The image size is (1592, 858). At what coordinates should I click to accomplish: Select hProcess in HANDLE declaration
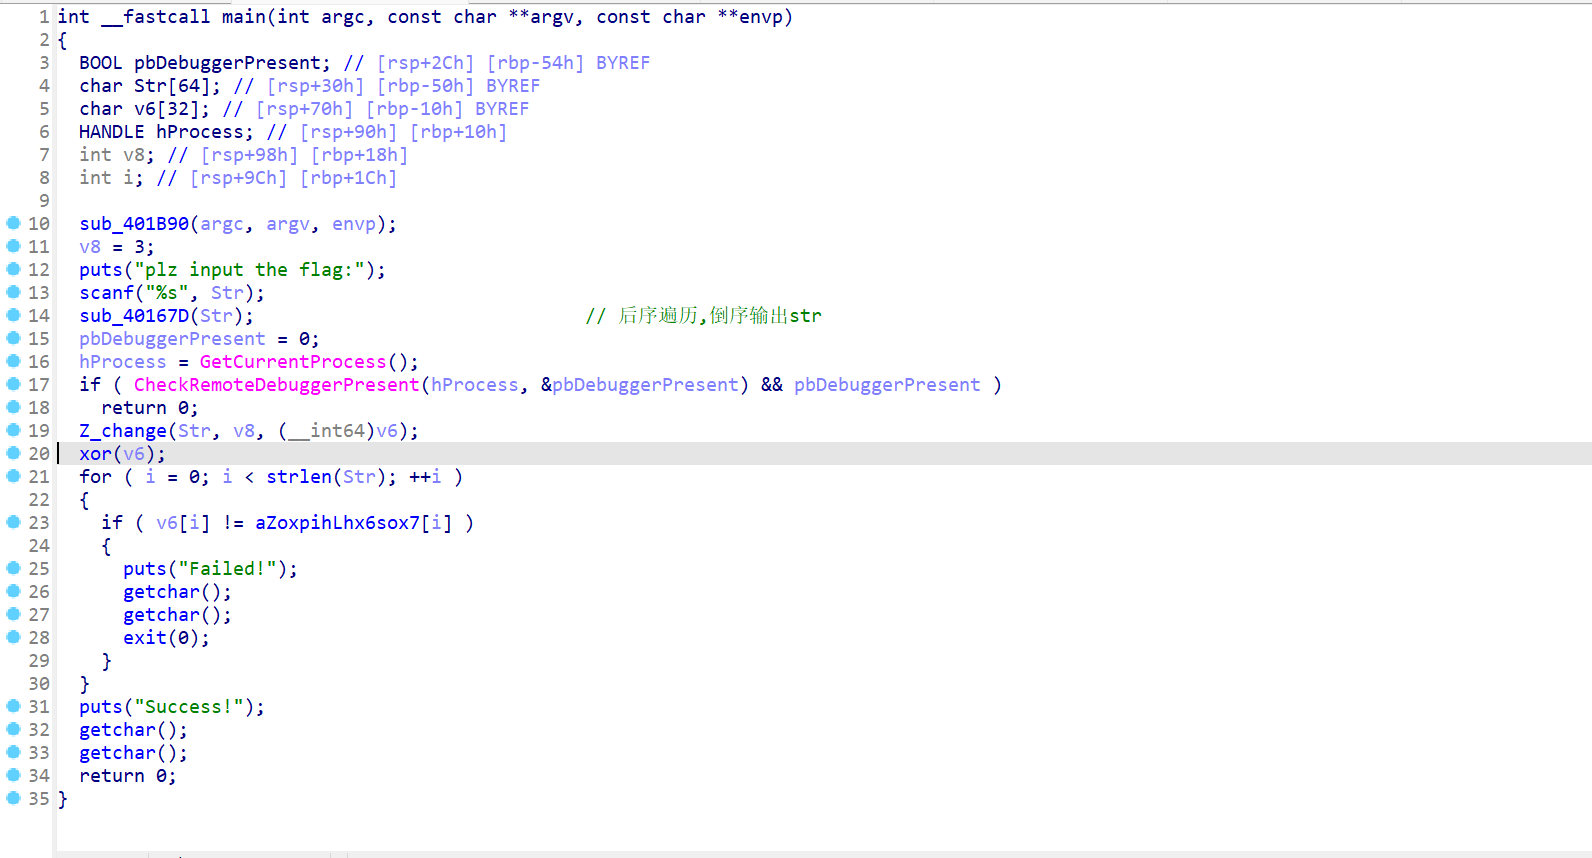[x=200, y=132]
